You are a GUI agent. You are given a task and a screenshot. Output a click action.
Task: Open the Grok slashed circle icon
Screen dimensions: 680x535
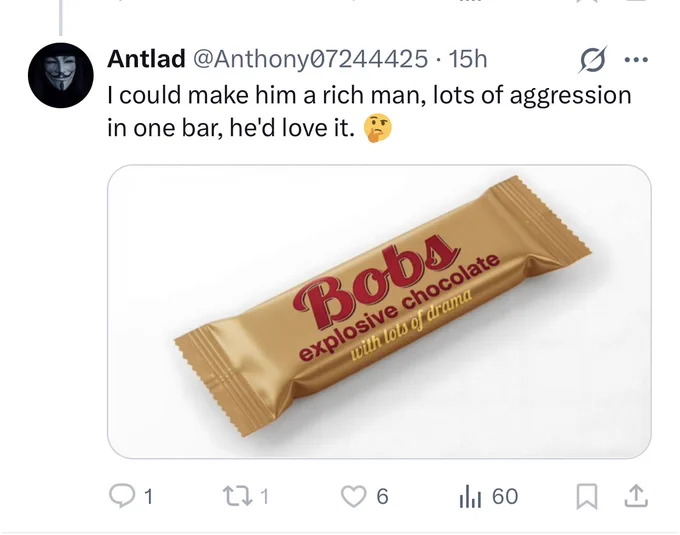(592, 59)
